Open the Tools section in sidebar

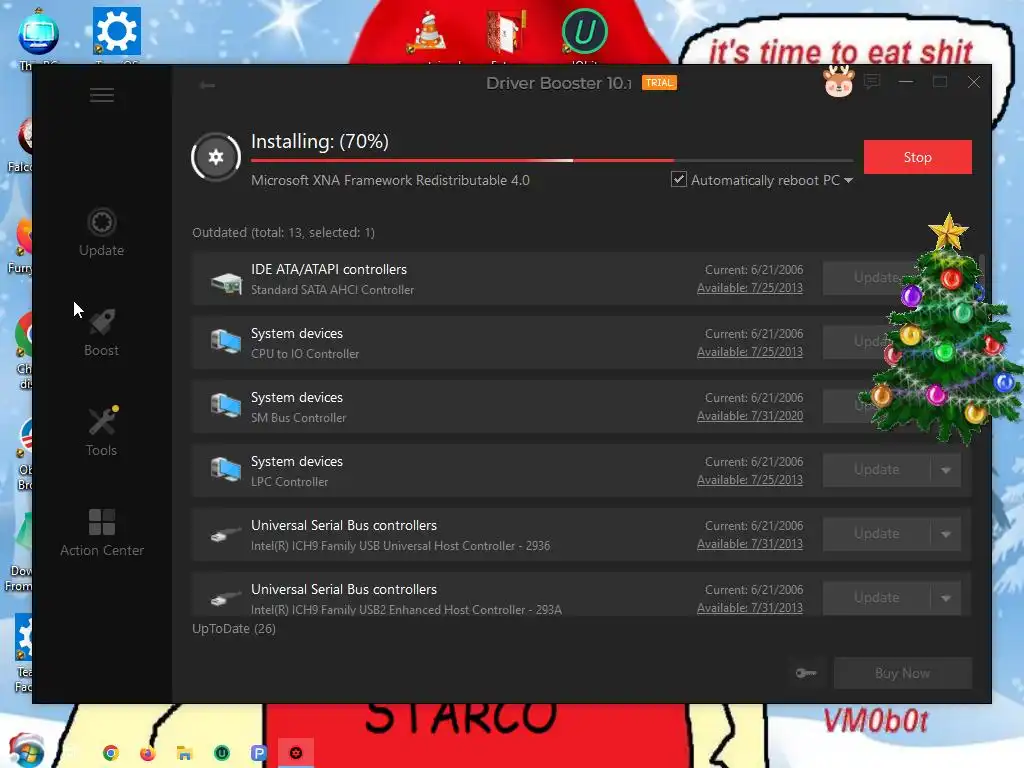tap(101, 432)
